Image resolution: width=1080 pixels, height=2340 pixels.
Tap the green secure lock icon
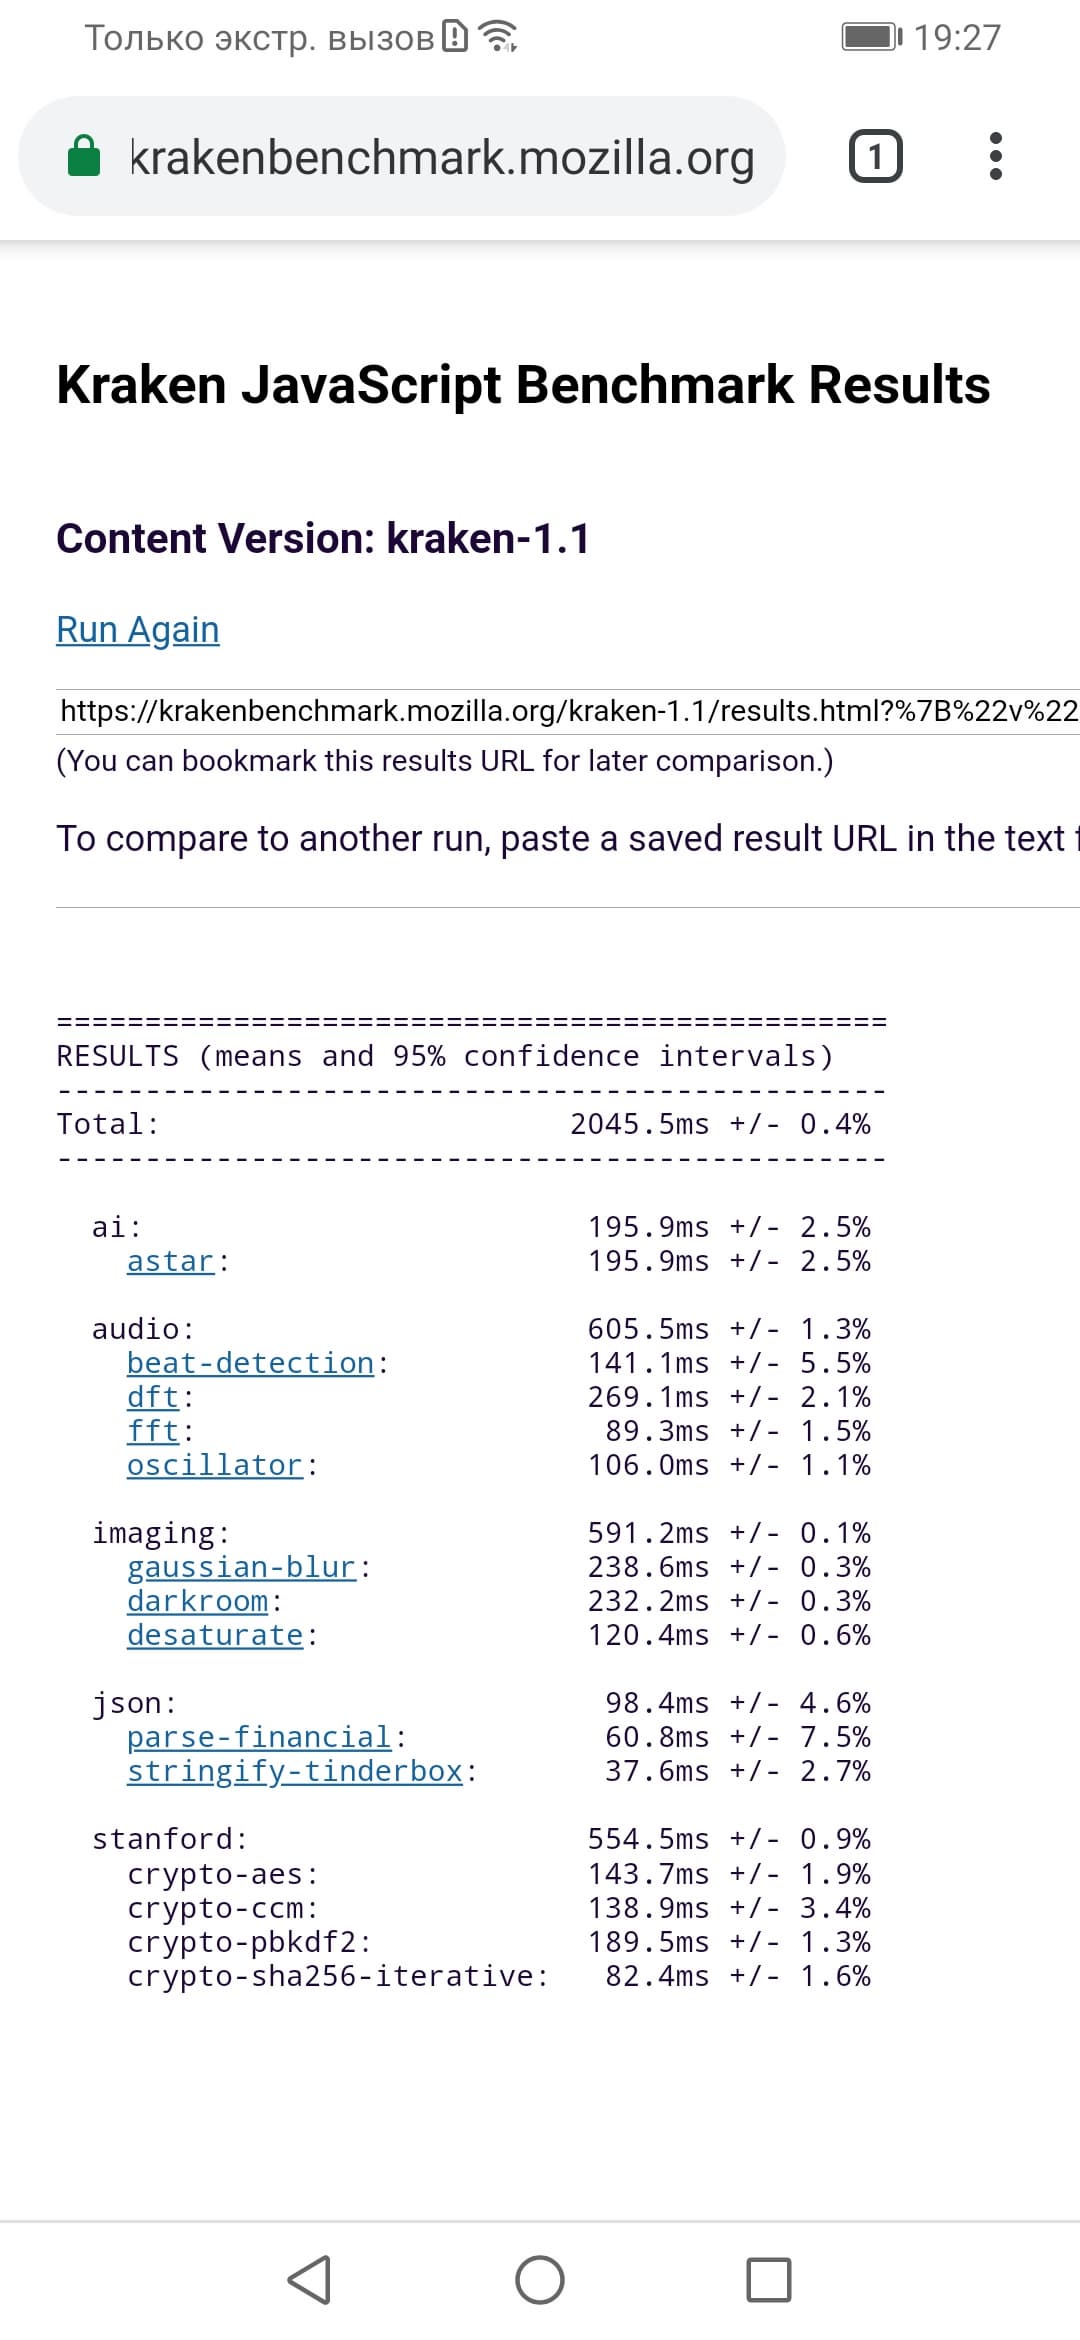(x=84, y=157)
